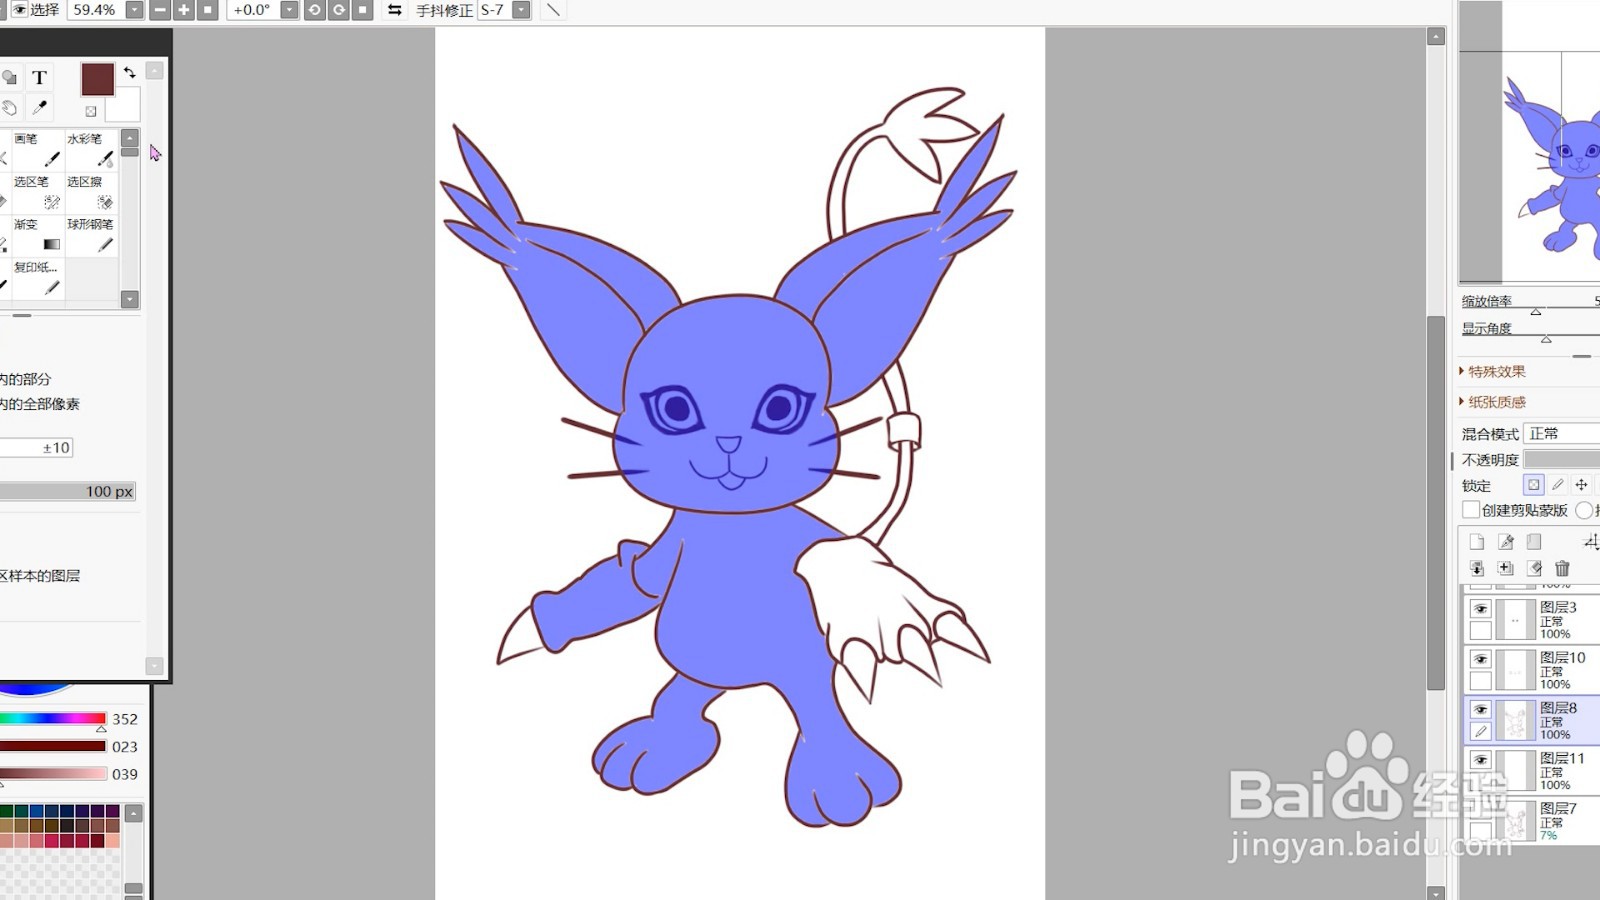Choose the 球形钢笔 ballpoint pen
This screenshot has width=1600, height=900.
click(91, 236)
